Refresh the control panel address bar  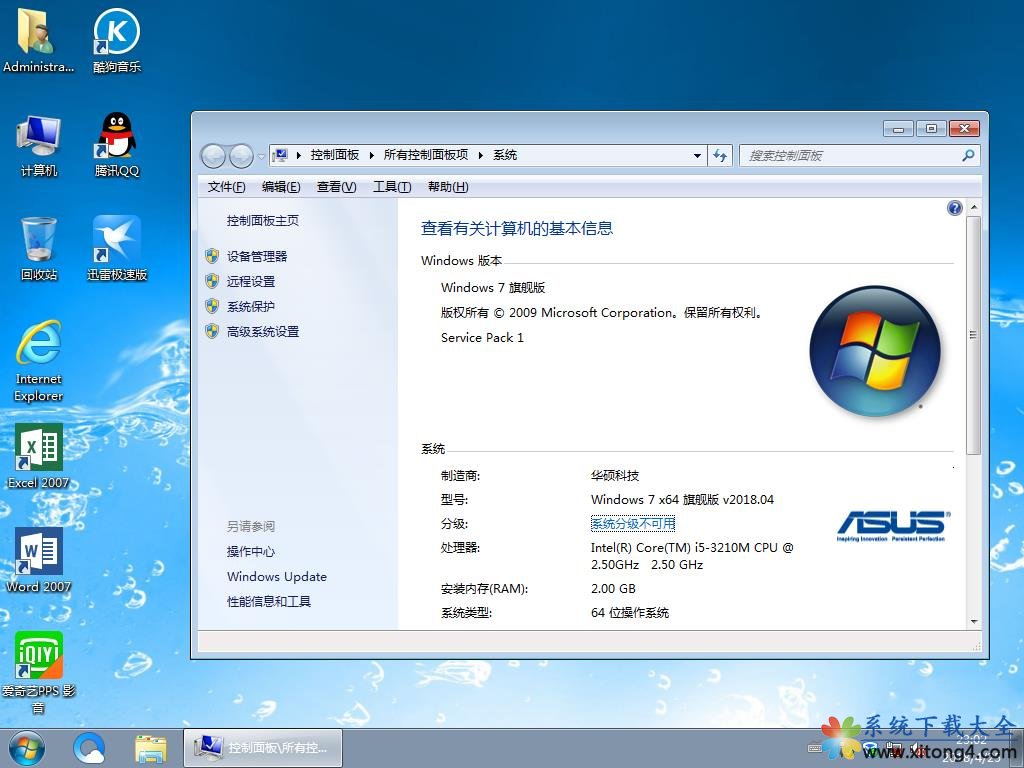coord(720,155)
